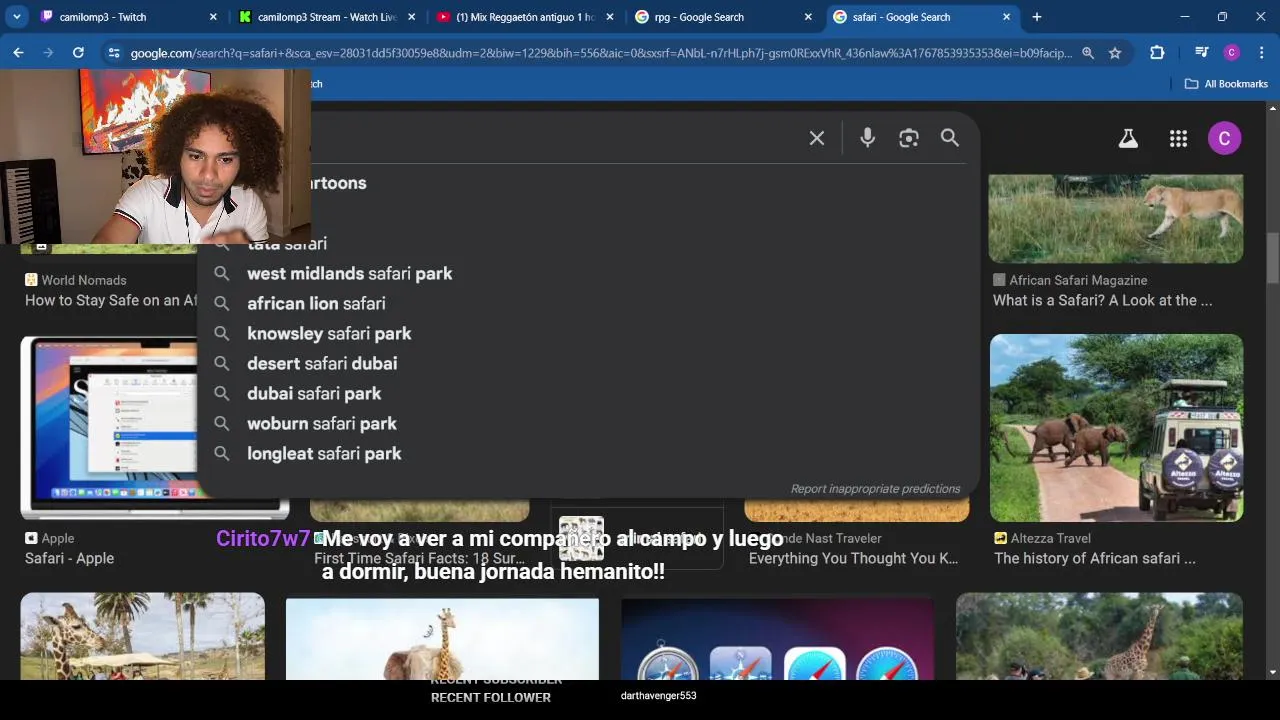
Task: Choose suggestion longleat safari park
Action: 324,454
